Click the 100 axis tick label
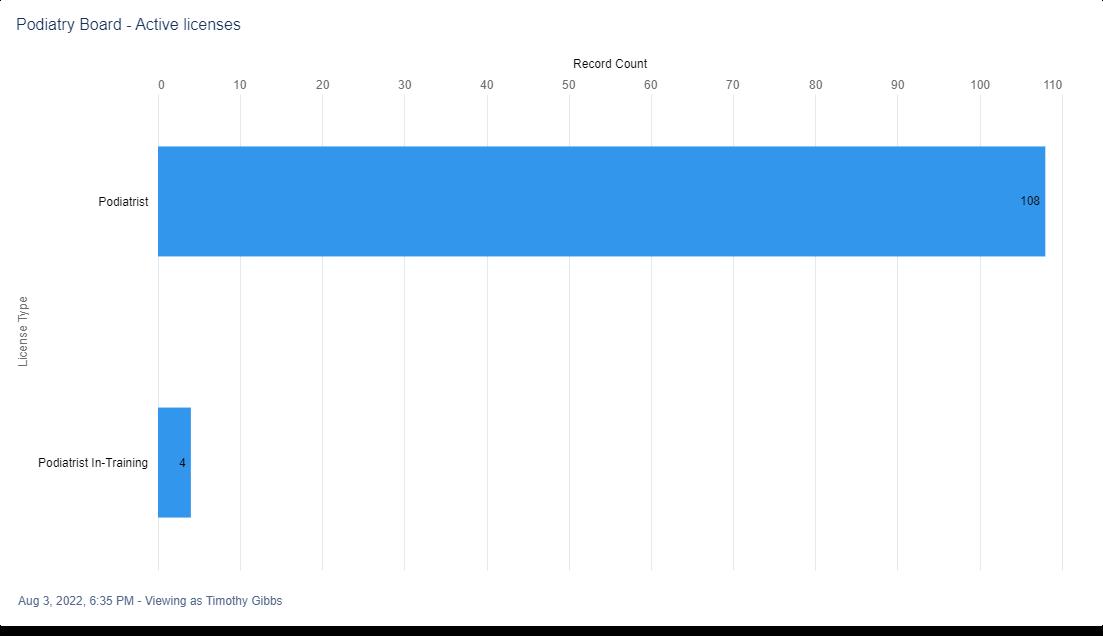The image size is (1103, 636). [x=980, y=85]
